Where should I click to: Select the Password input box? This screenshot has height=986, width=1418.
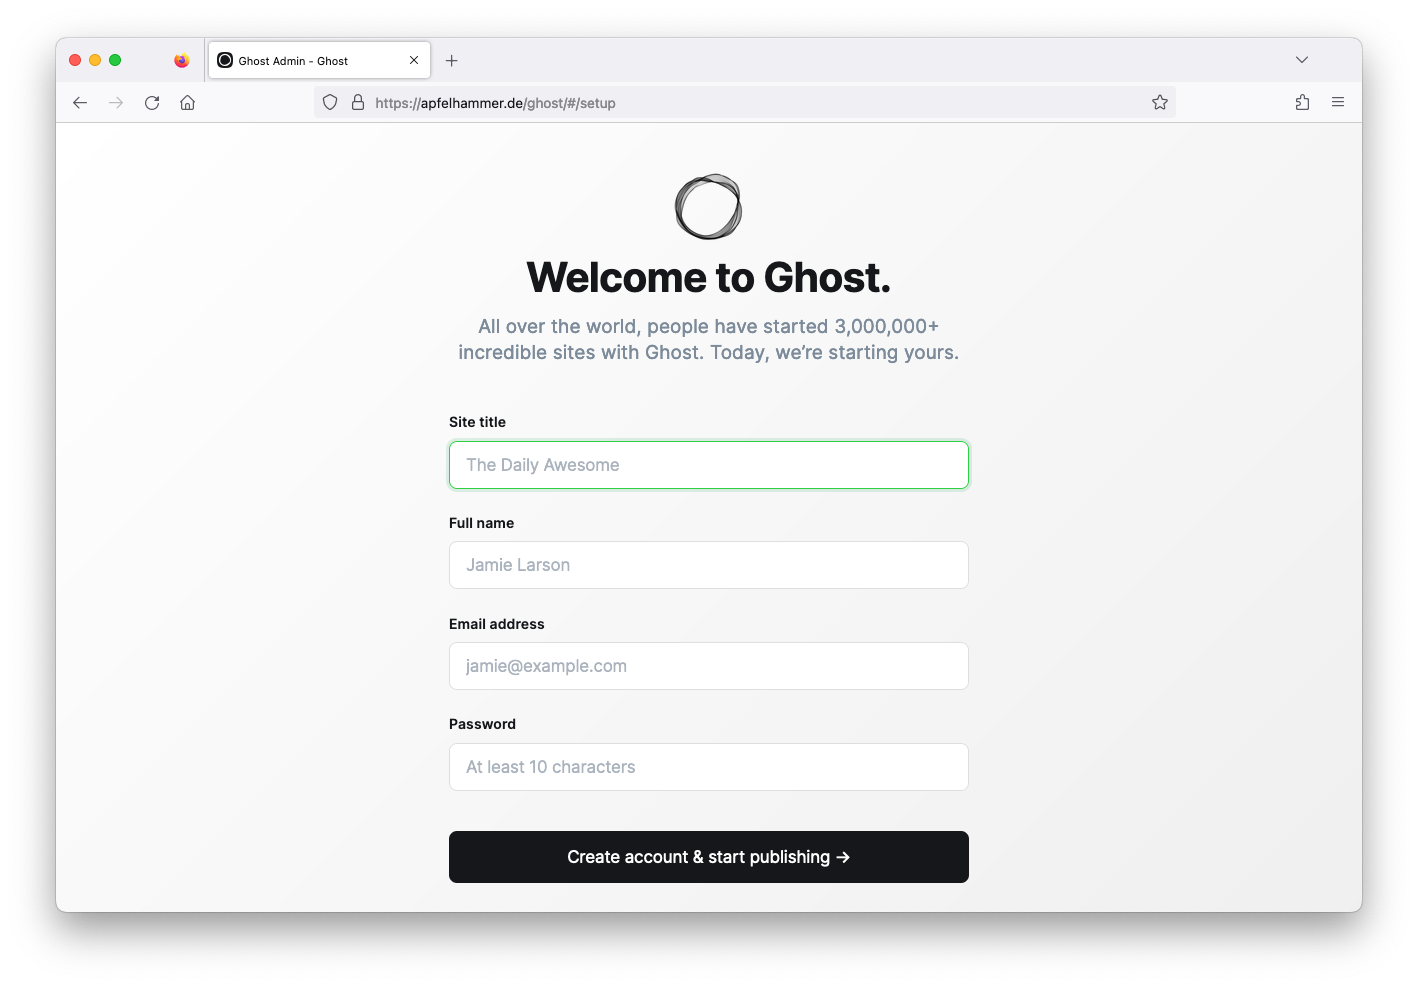tap(708, 767)
